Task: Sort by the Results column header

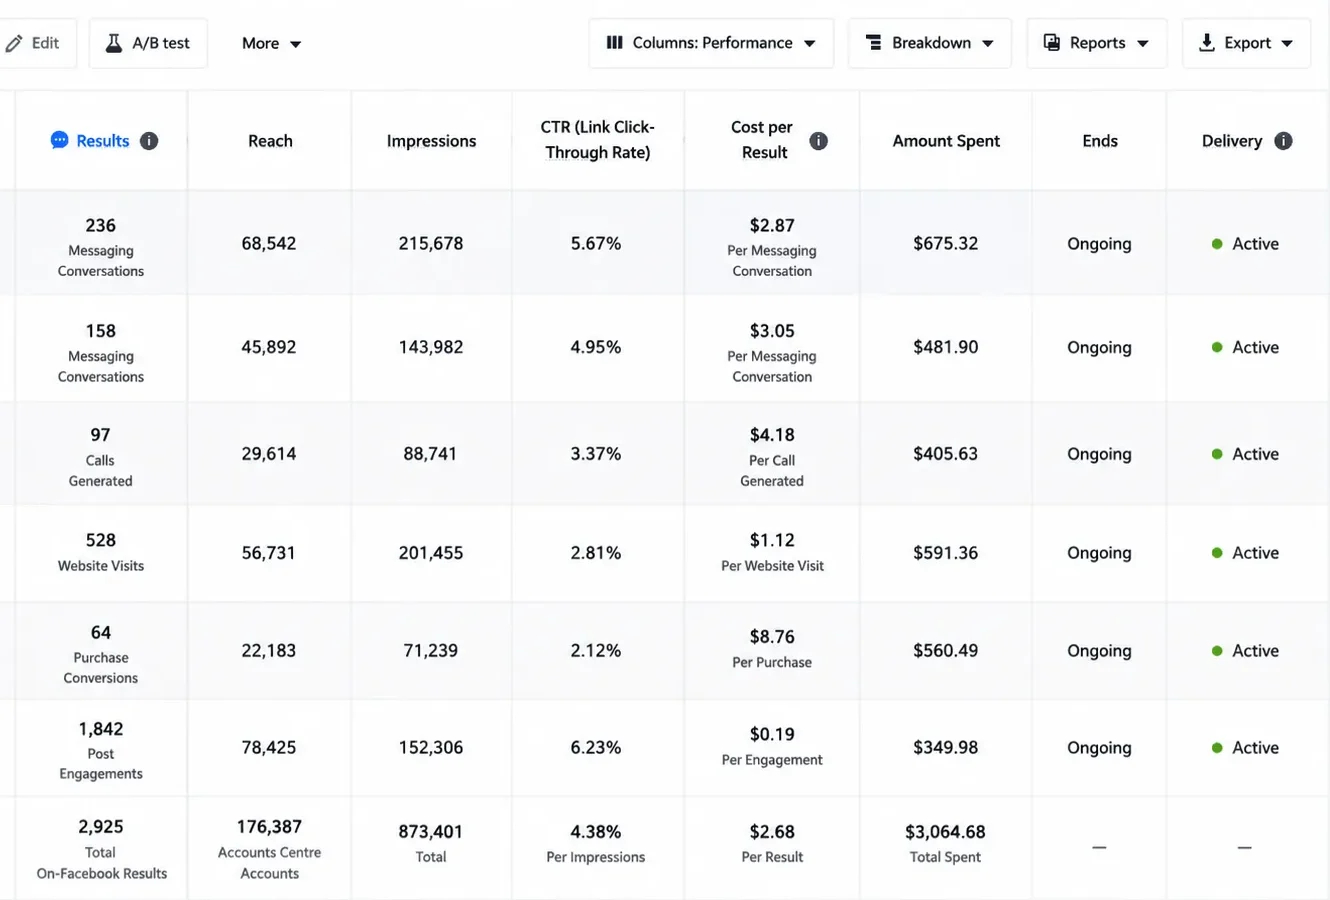Action: pyautogui.click(x=103, y=141)
